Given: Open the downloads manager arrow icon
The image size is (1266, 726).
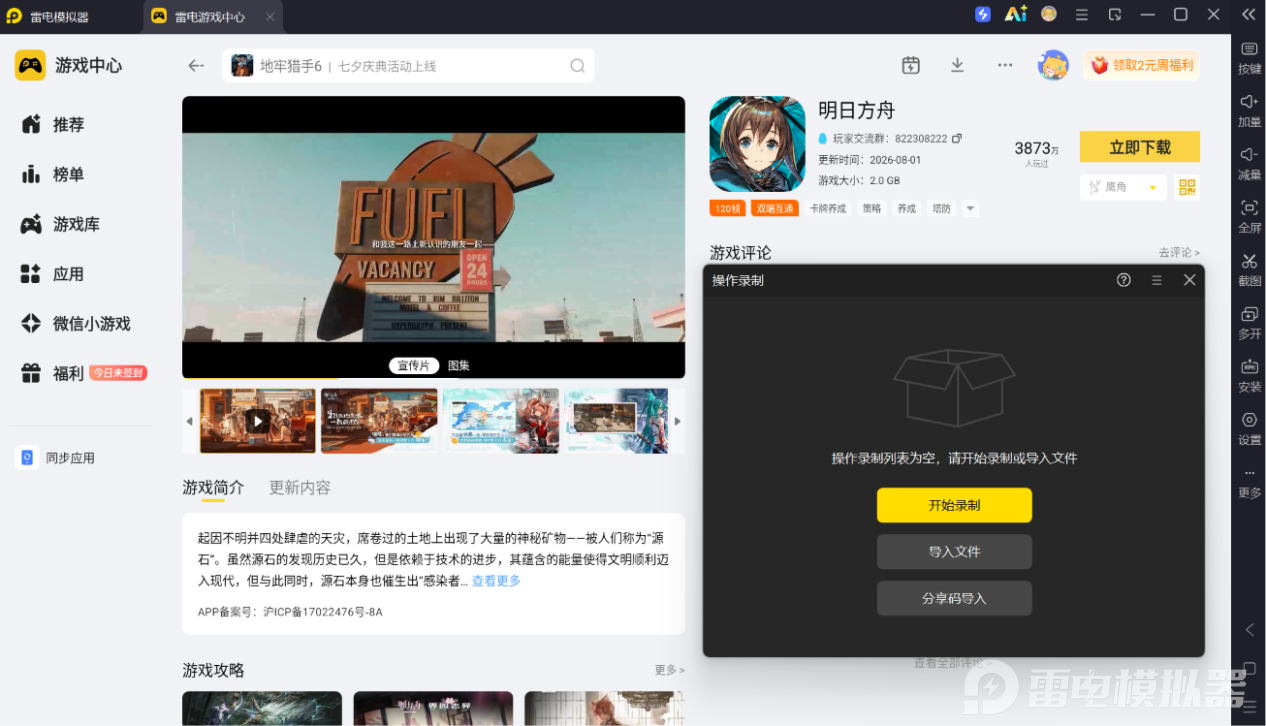Looking at the screenshot, I should point(957,65).
